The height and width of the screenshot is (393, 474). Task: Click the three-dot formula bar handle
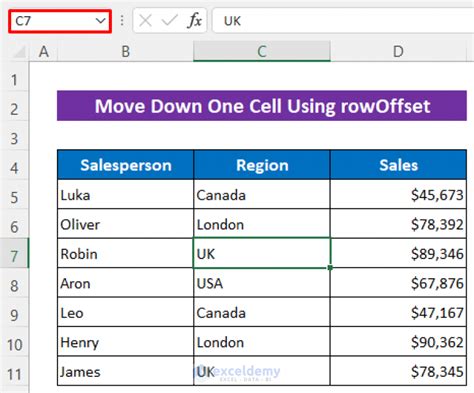[122, 21]
